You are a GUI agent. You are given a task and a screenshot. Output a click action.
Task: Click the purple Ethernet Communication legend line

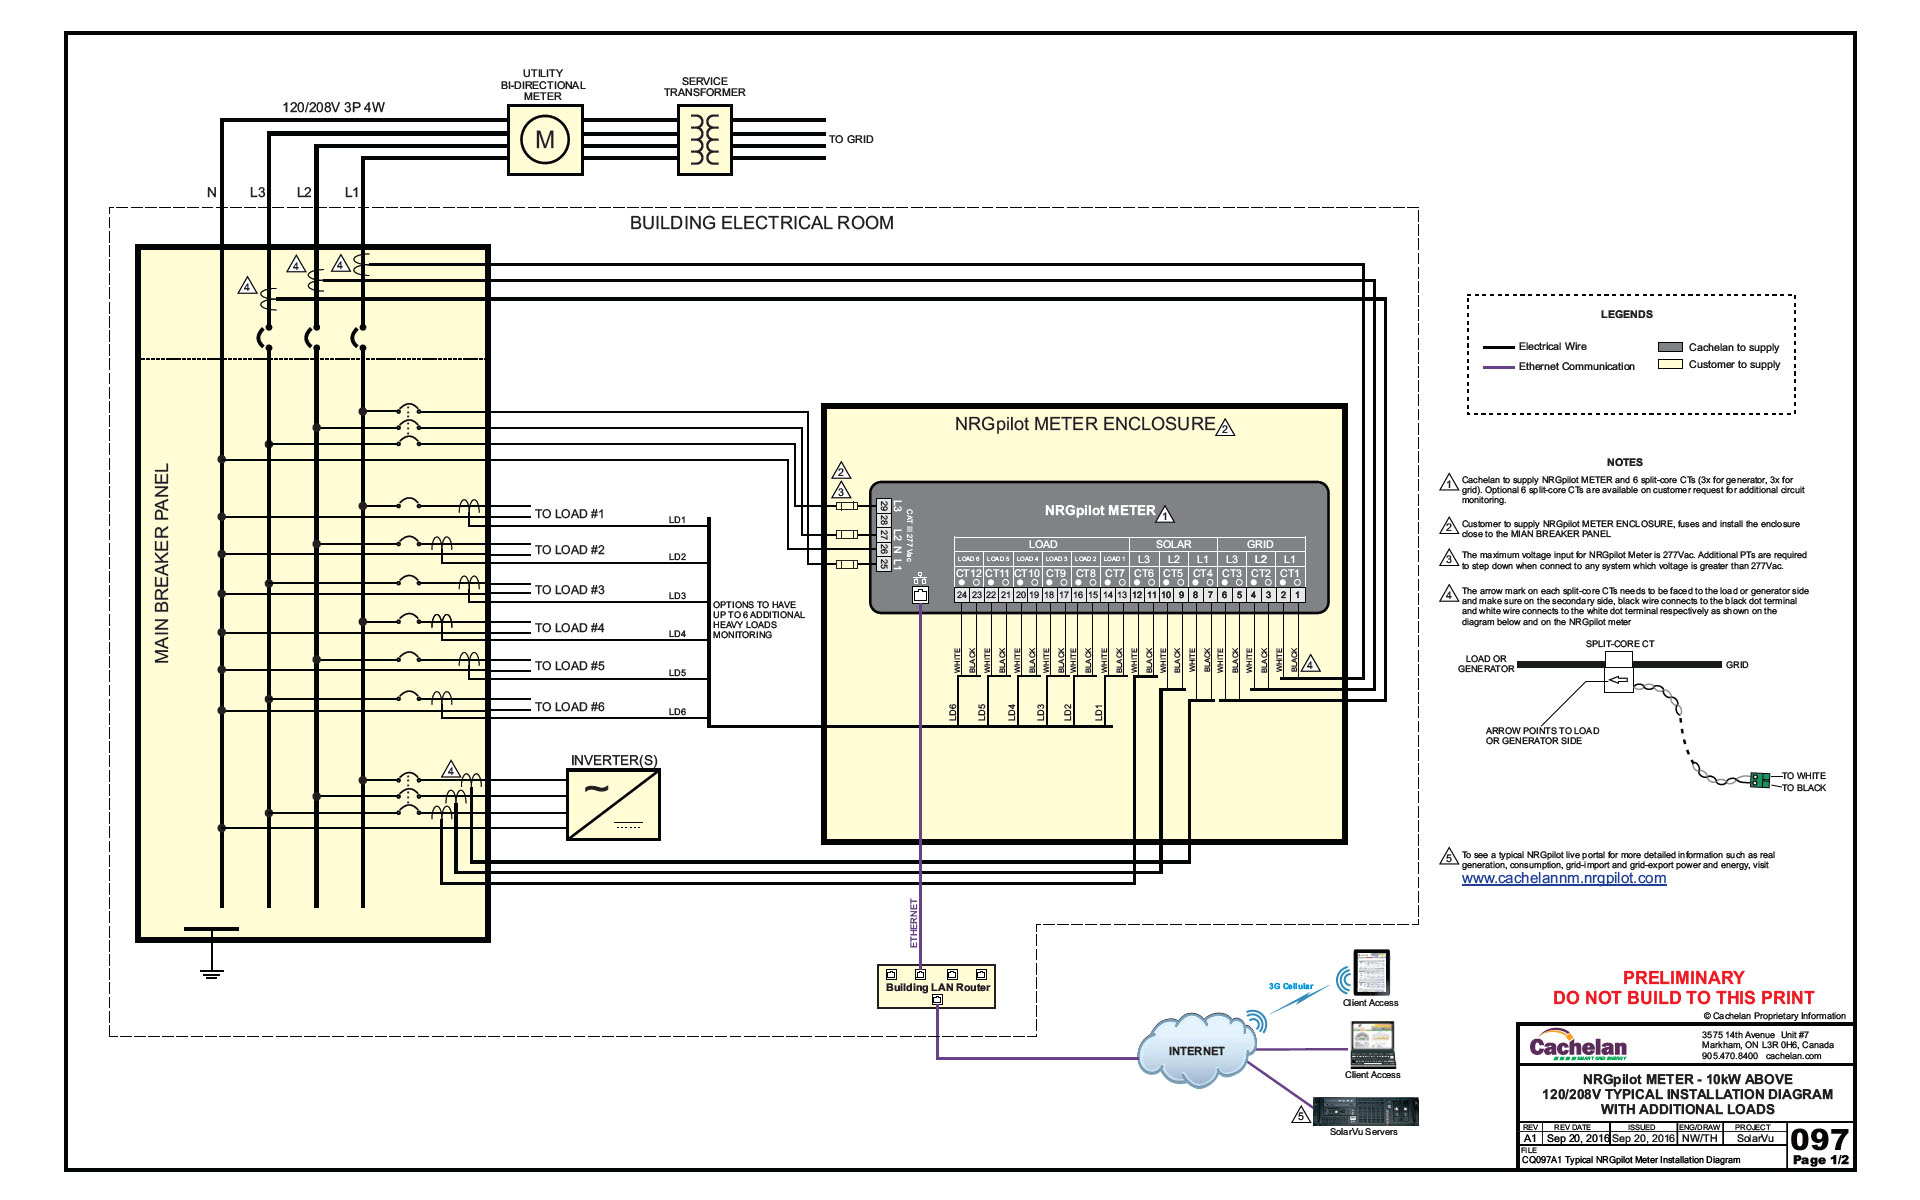[x=1499, y=367]
